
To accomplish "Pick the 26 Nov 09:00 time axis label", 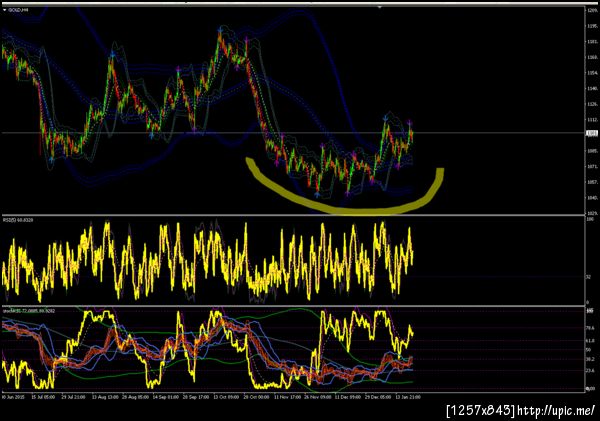I will coord(317,397).
